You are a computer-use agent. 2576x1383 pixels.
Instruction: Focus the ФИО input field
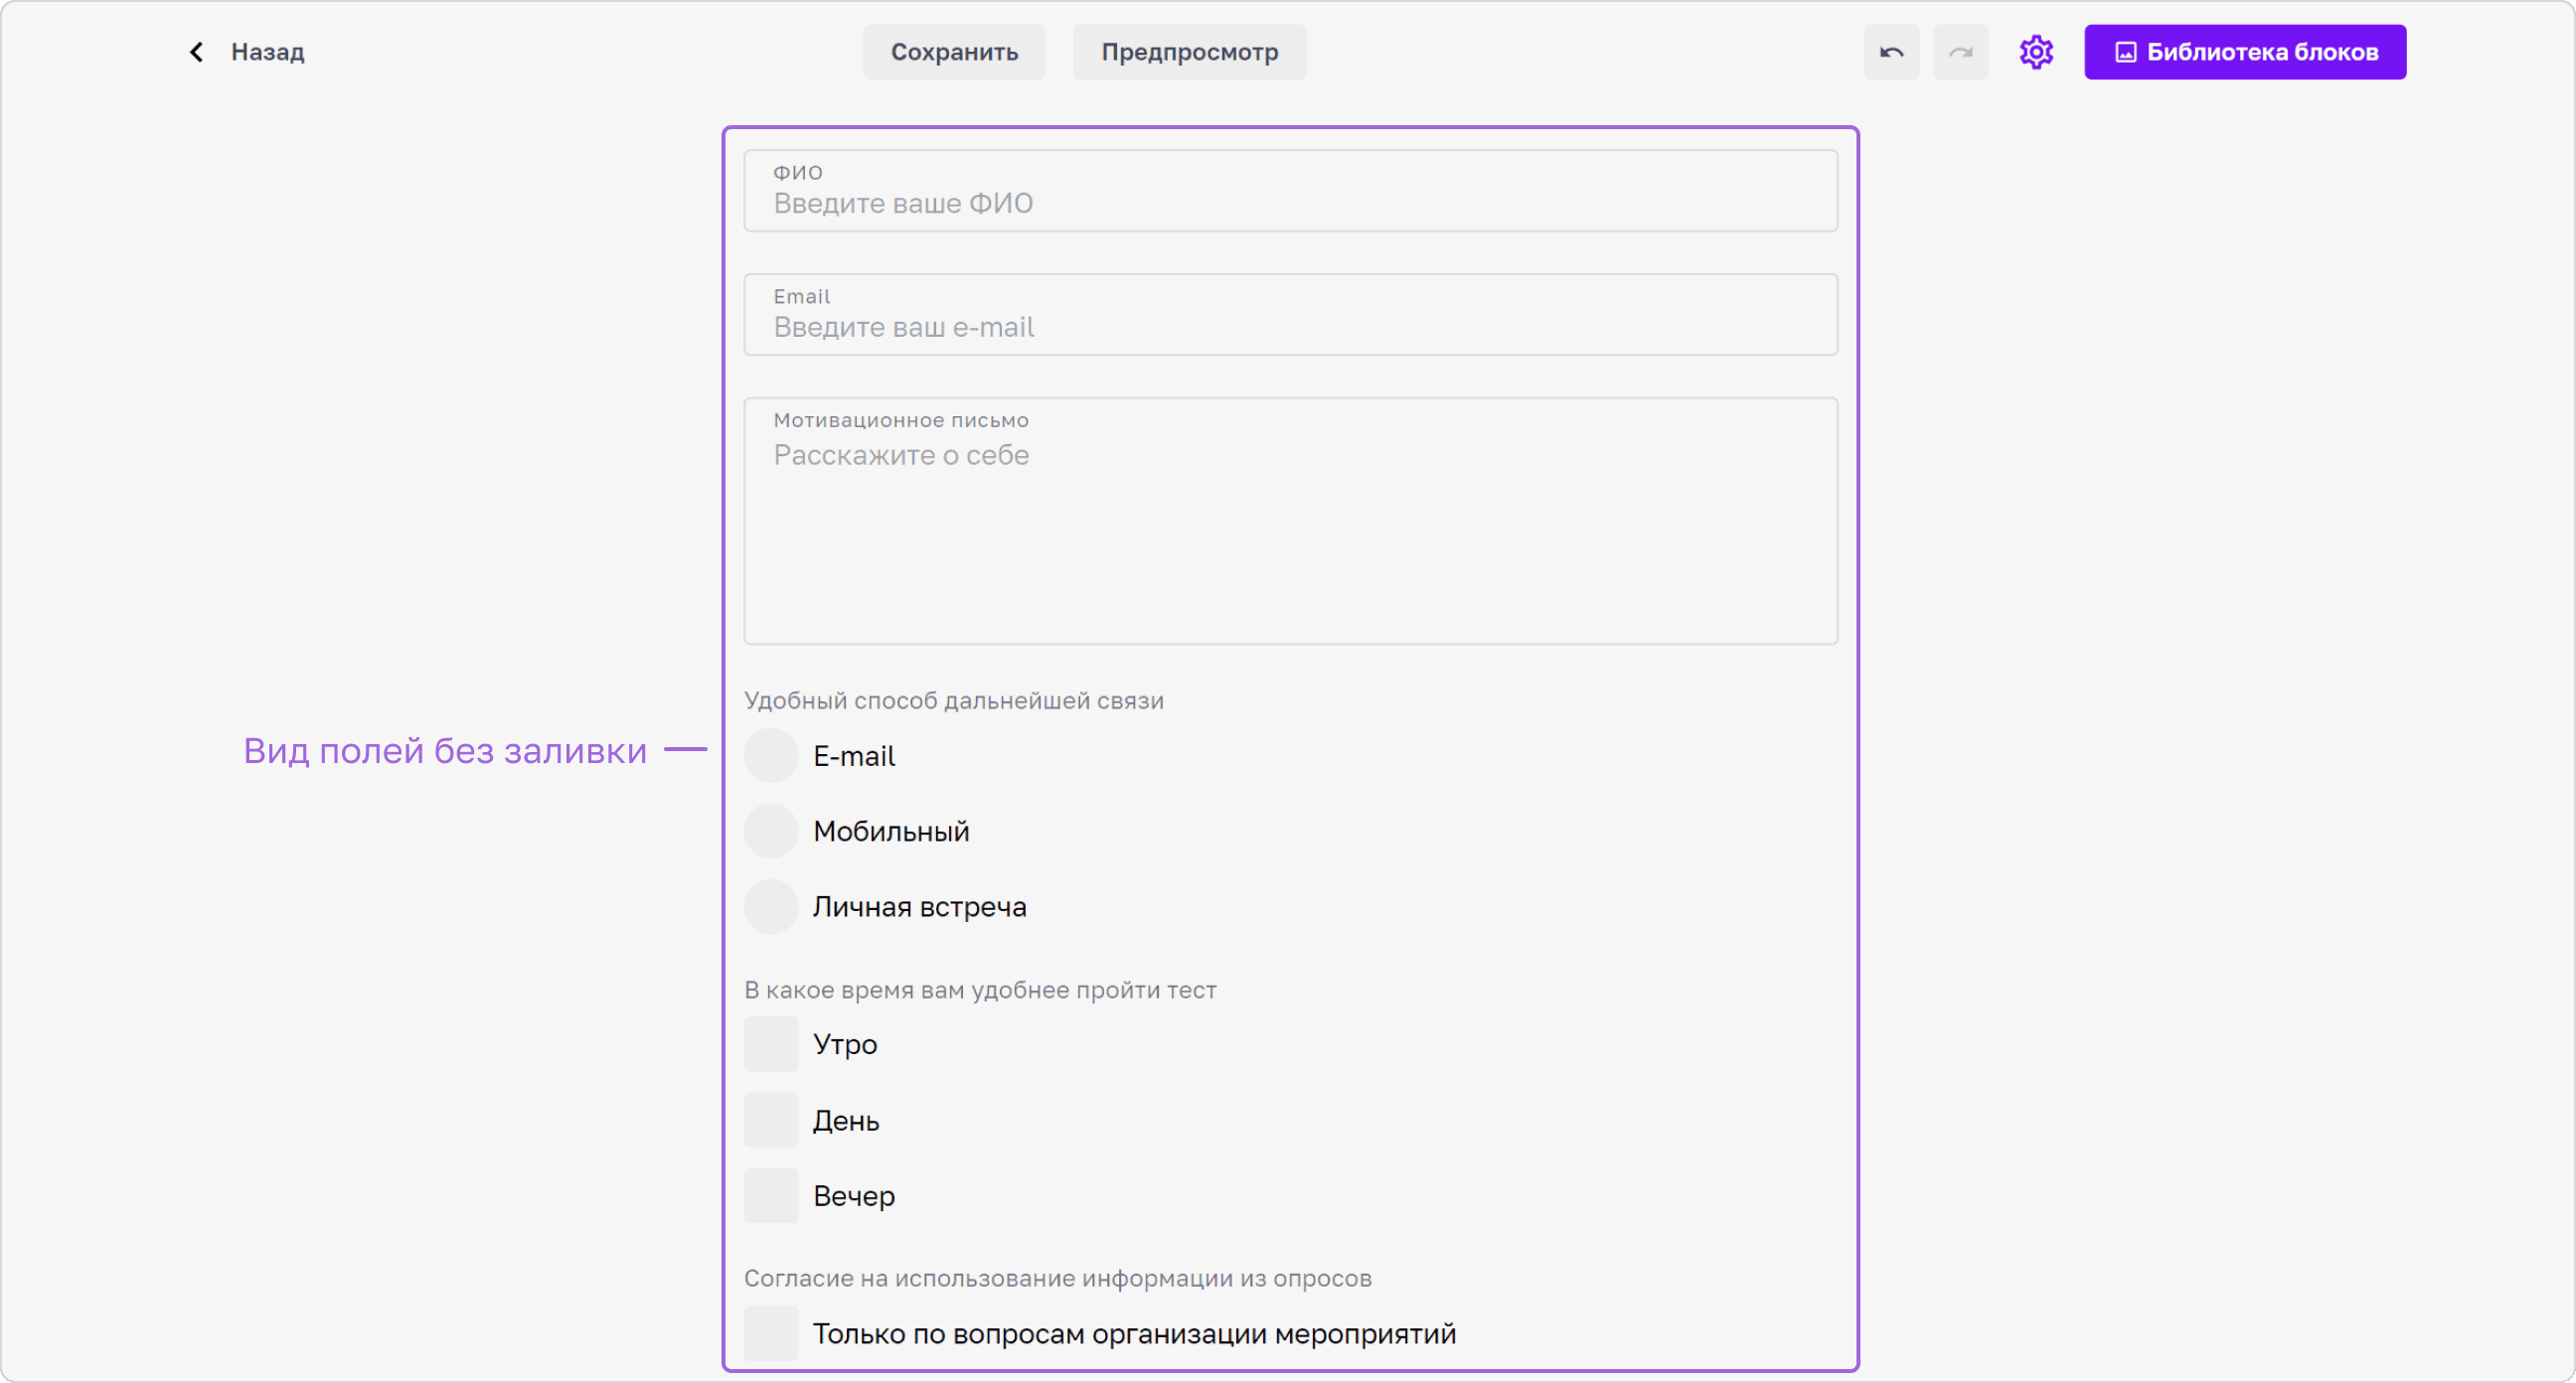click(1290, 191)
